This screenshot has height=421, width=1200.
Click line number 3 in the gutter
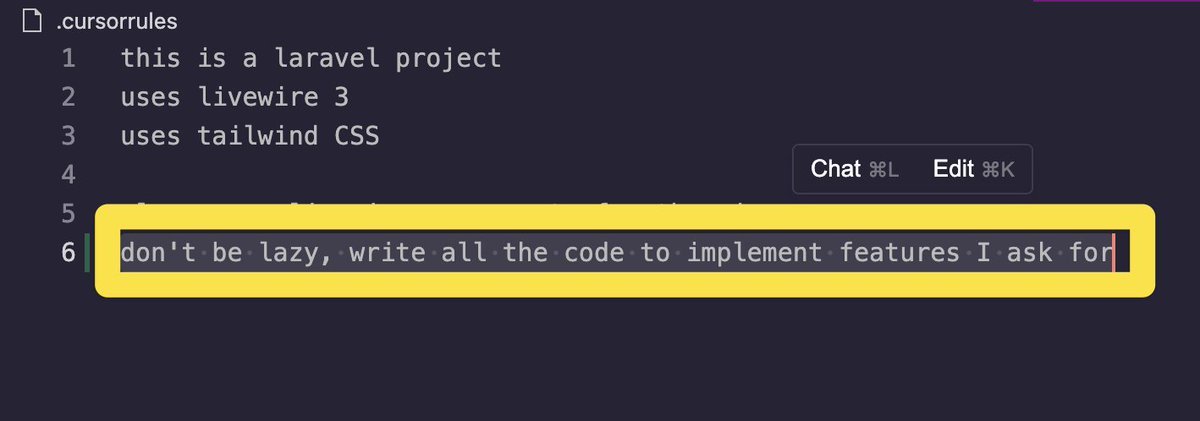[68, 135]
